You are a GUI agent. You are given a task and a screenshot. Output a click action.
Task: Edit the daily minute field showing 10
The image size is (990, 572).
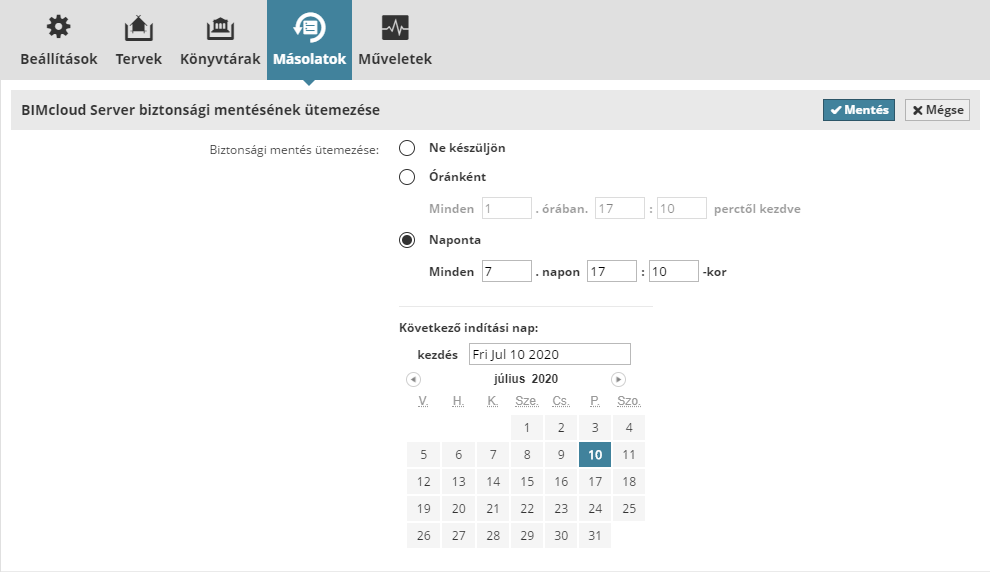coord(674,271)
